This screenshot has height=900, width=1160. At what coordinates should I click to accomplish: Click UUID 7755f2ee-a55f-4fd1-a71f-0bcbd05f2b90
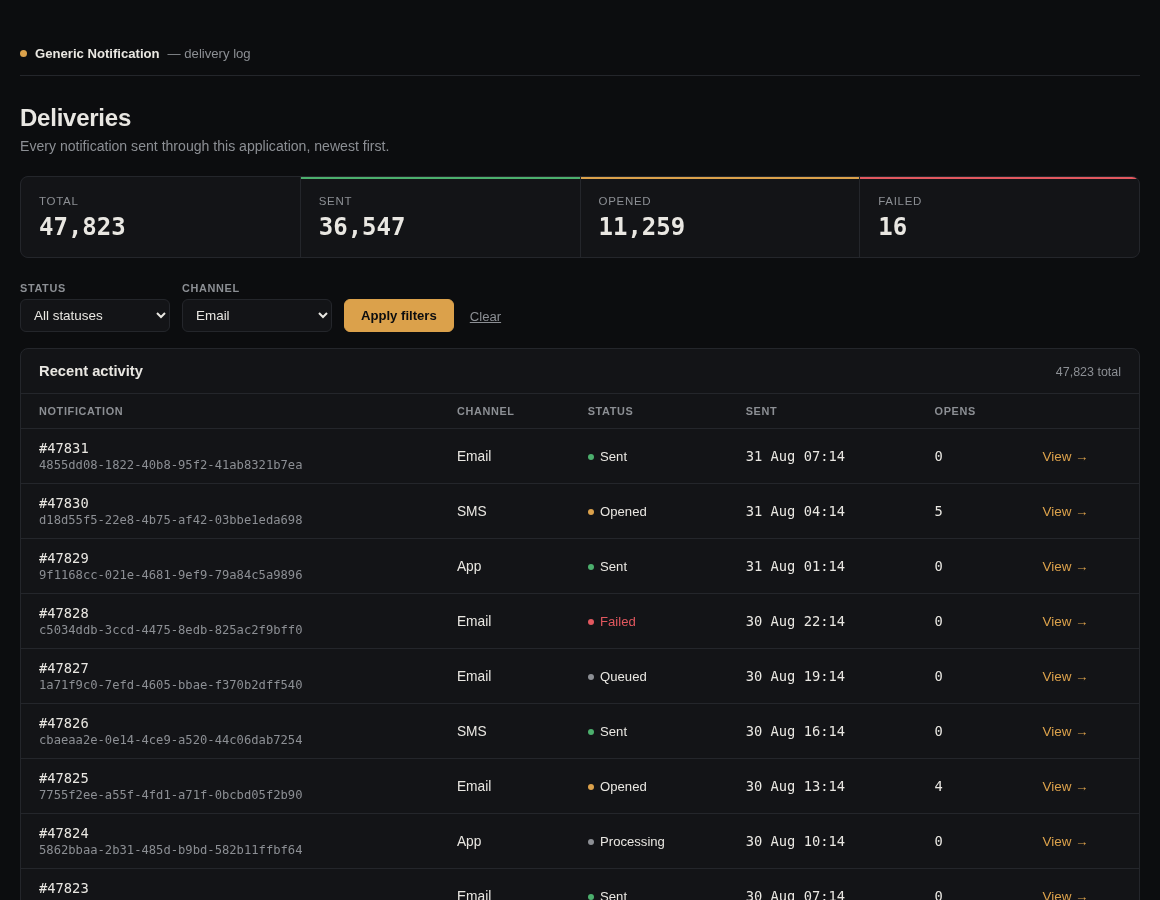pos(171,795)
